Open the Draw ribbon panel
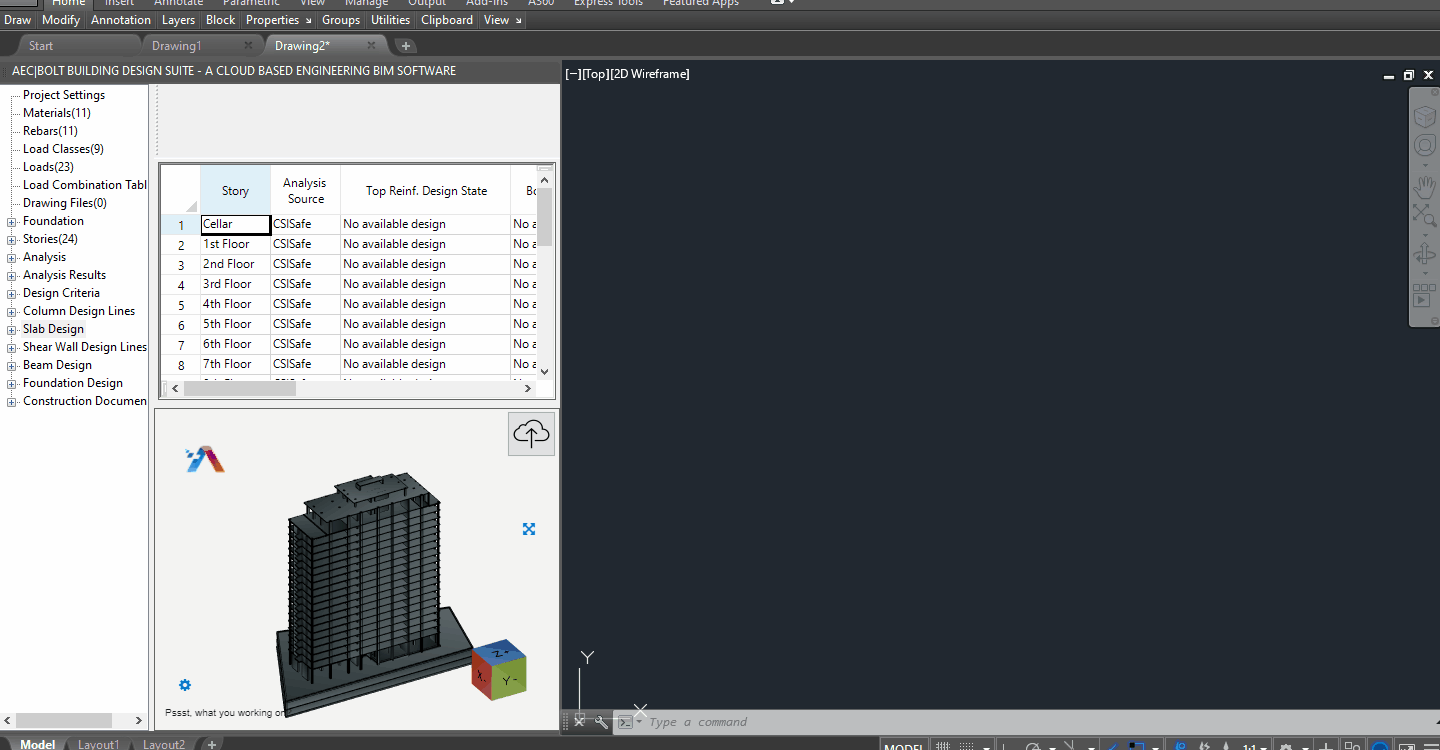The height and width of the screenshot is (750, 1440). click(18, 20)
